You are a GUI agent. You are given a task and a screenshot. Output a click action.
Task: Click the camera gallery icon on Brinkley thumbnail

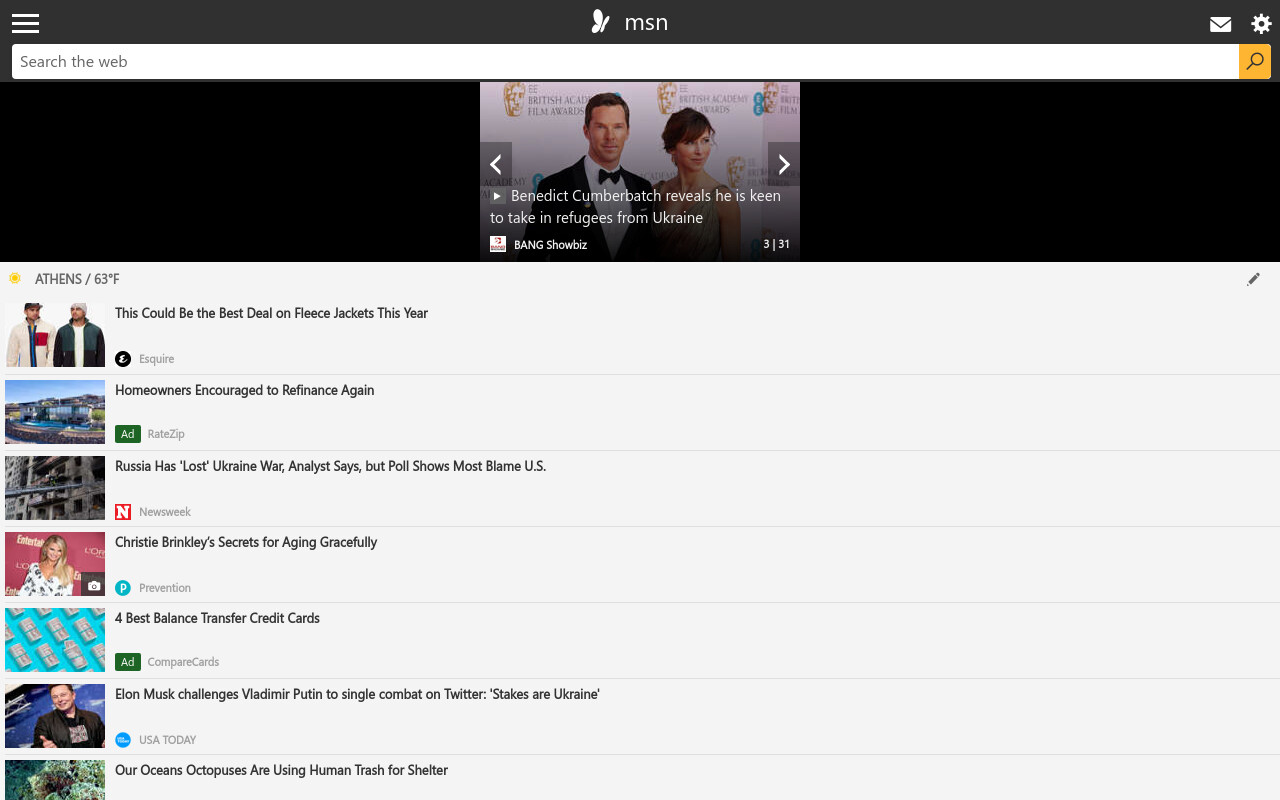coord(94,586)
